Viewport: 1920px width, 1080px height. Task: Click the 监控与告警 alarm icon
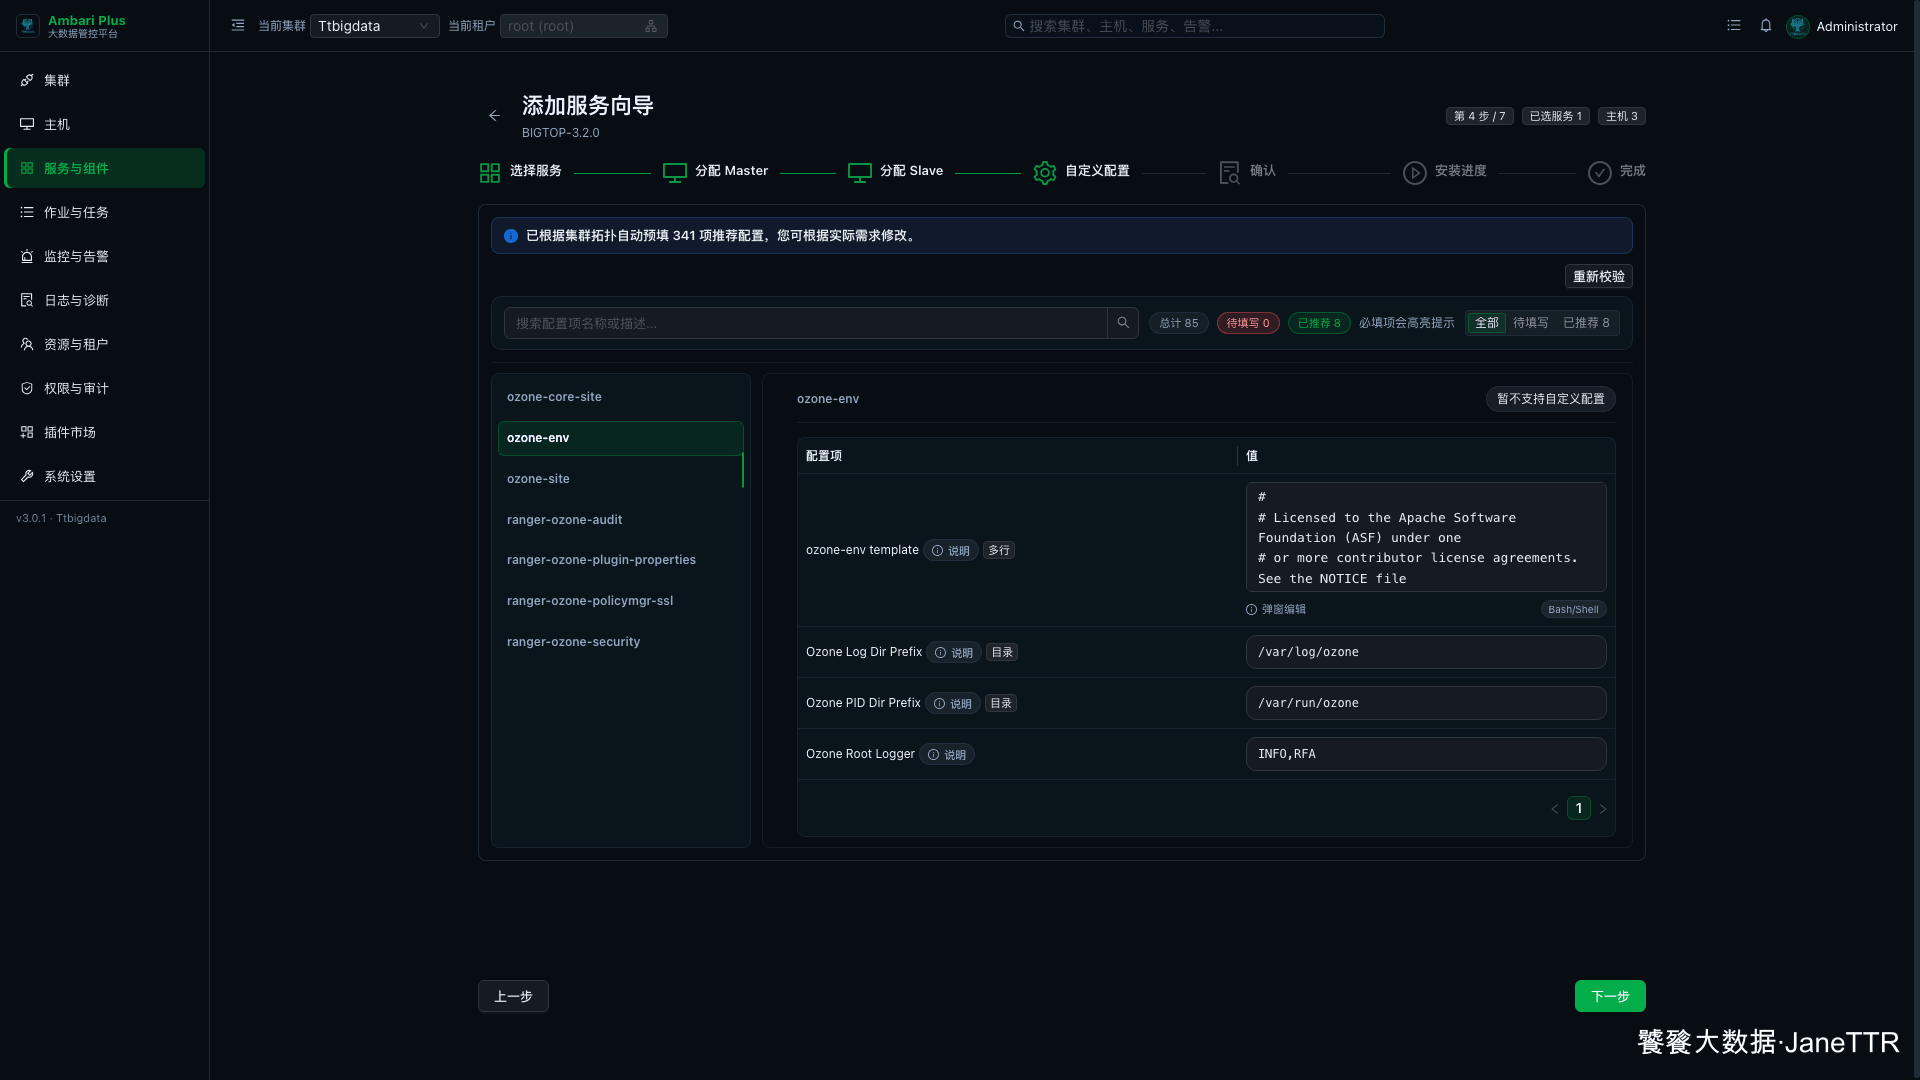(27, 256)
